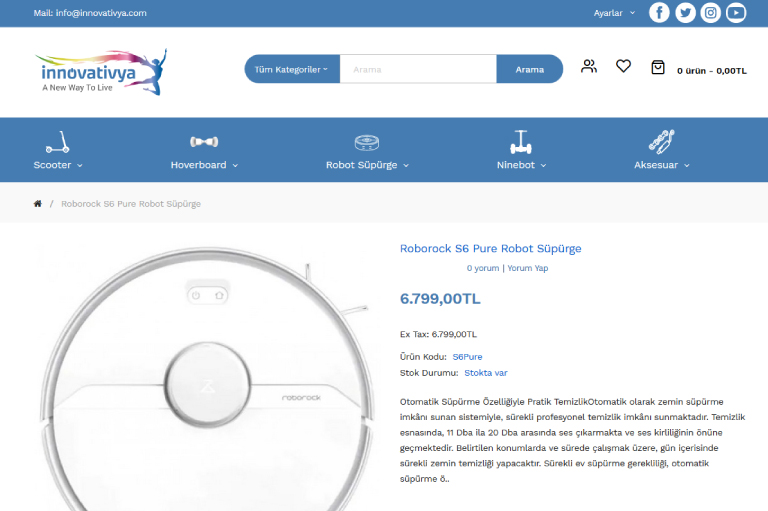Expand the Ayarlar settings dropdown
This screenshot has height=511, width=768.
(x=614, y=13)
